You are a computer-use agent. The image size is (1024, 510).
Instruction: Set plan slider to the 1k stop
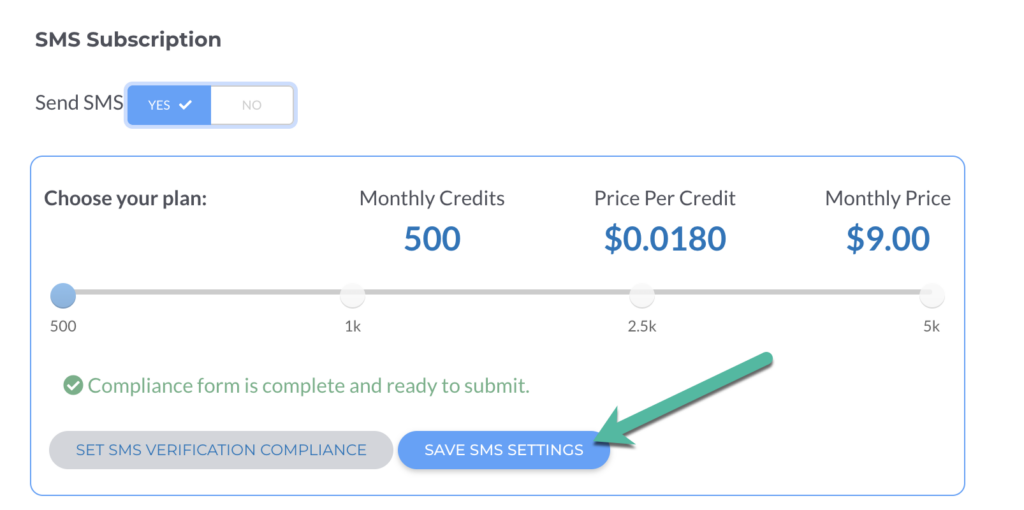pos(352,295)
